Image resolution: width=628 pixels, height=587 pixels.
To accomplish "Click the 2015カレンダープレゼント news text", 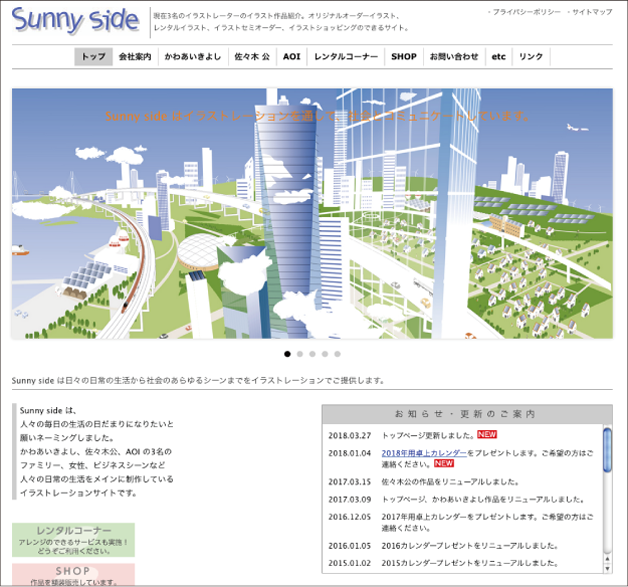I will 470,563.
